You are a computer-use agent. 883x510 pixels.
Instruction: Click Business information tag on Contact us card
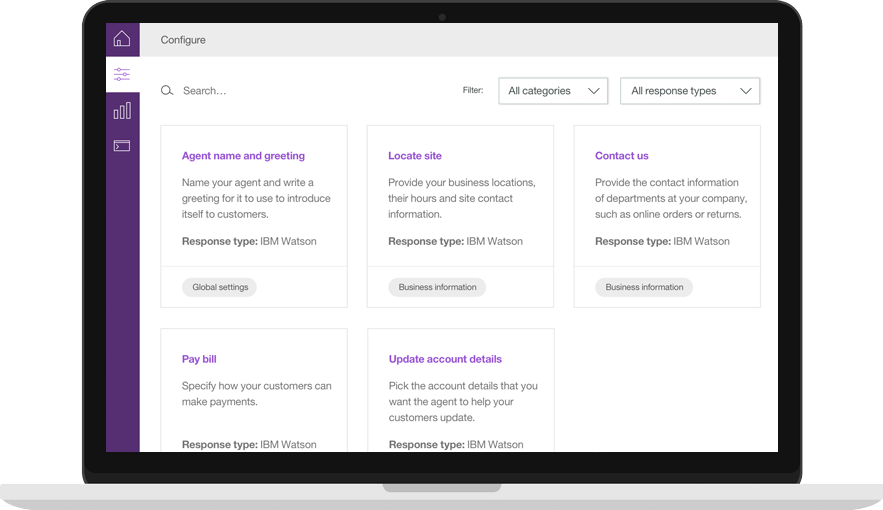click(x=644, y=287)
